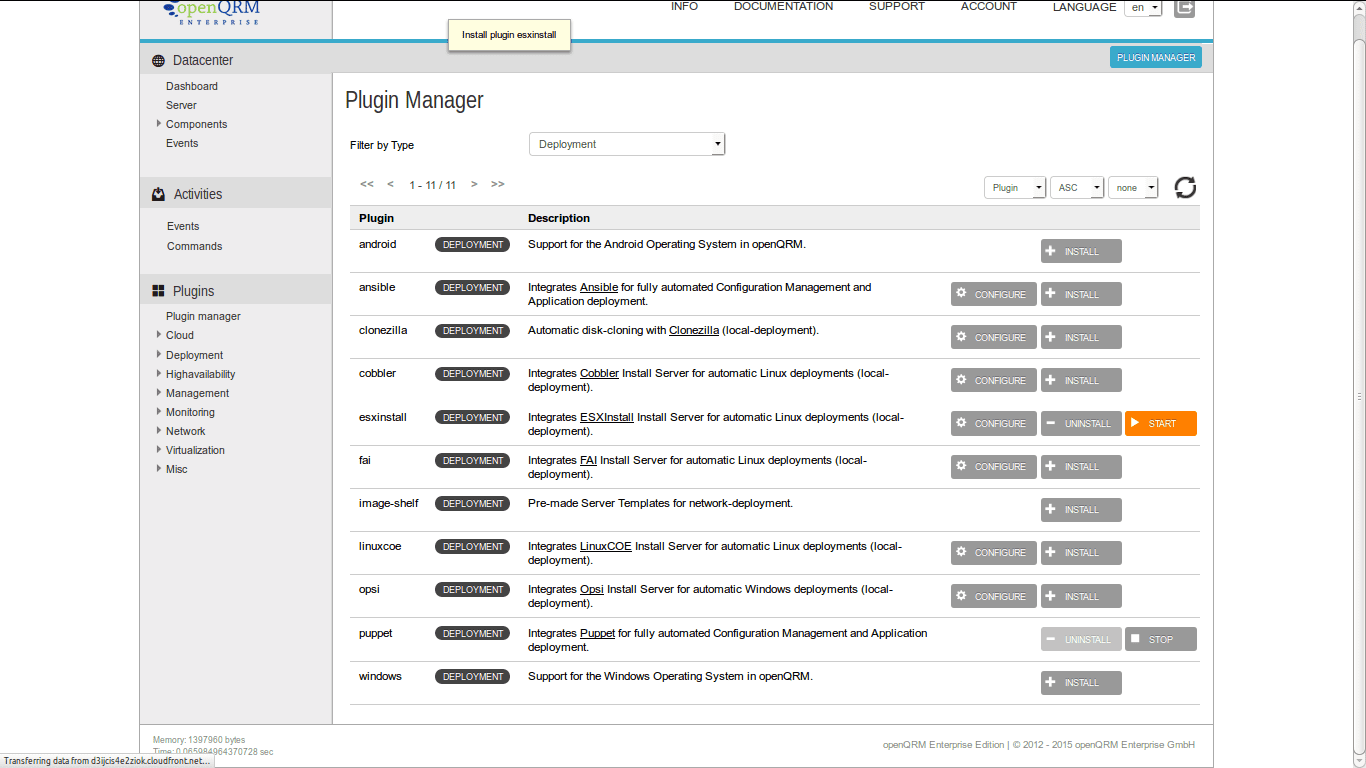This screenshot has height=768, width=1366.
Task: Click the Activities section icon
Action: click(x=158, y=194)
